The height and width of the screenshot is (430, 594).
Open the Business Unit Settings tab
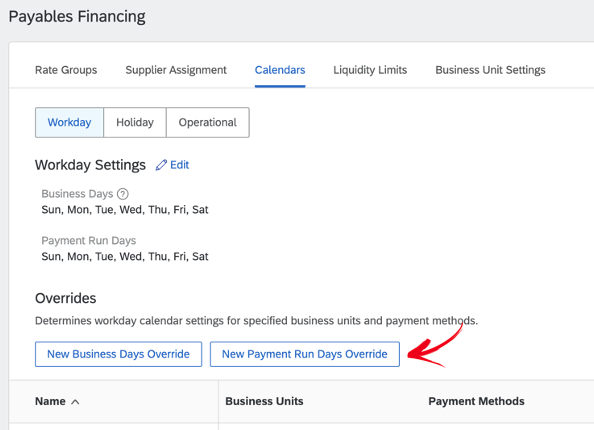tap(490, 70)
